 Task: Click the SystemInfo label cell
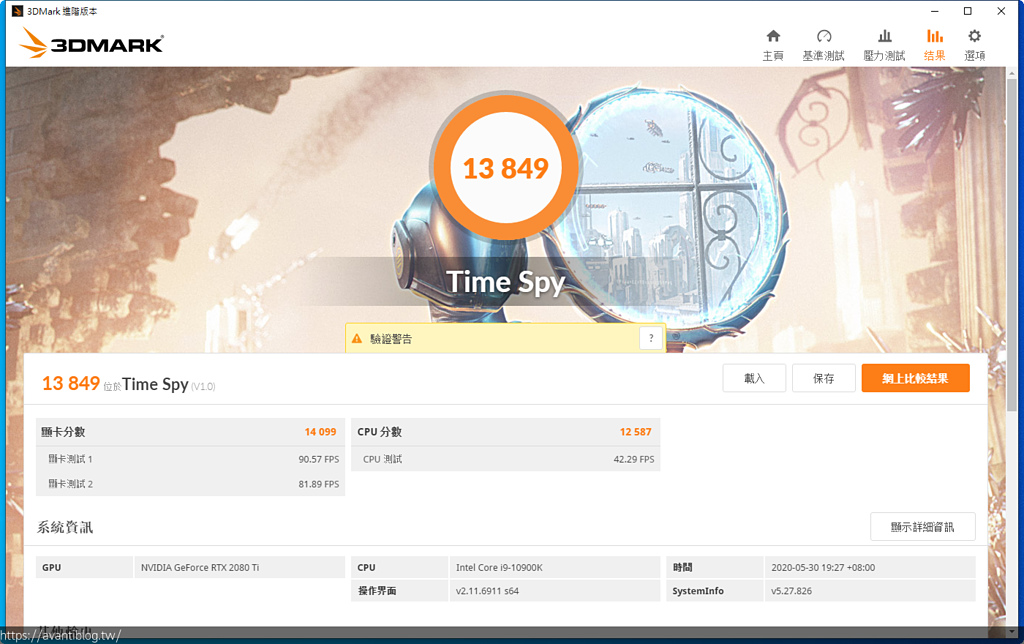pos(714,590)
